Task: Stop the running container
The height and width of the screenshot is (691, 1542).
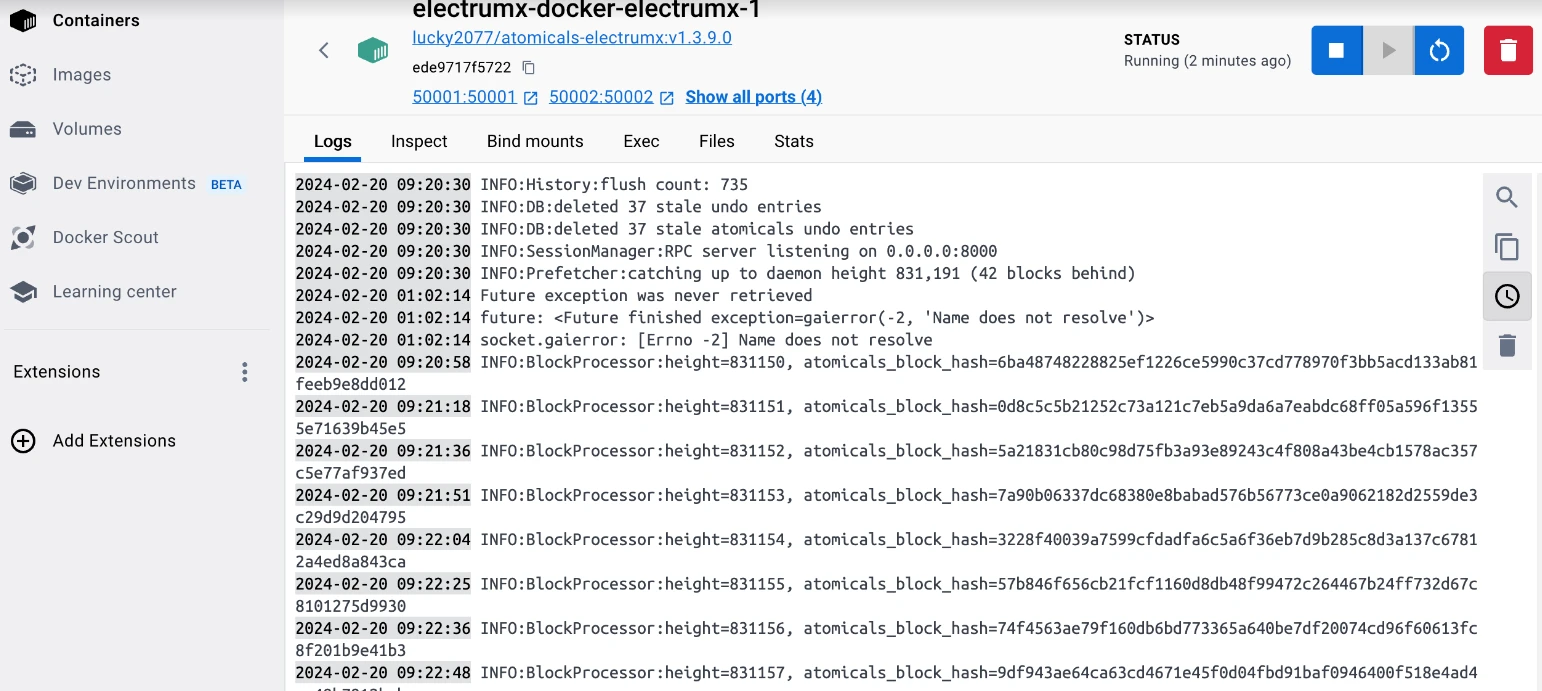Action: (1336, 51)
